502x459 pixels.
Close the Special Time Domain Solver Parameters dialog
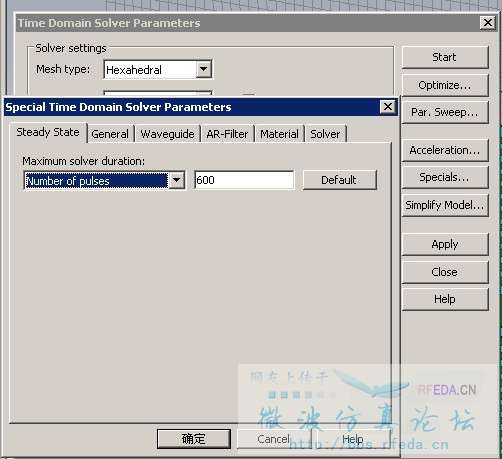coord(388,107)
